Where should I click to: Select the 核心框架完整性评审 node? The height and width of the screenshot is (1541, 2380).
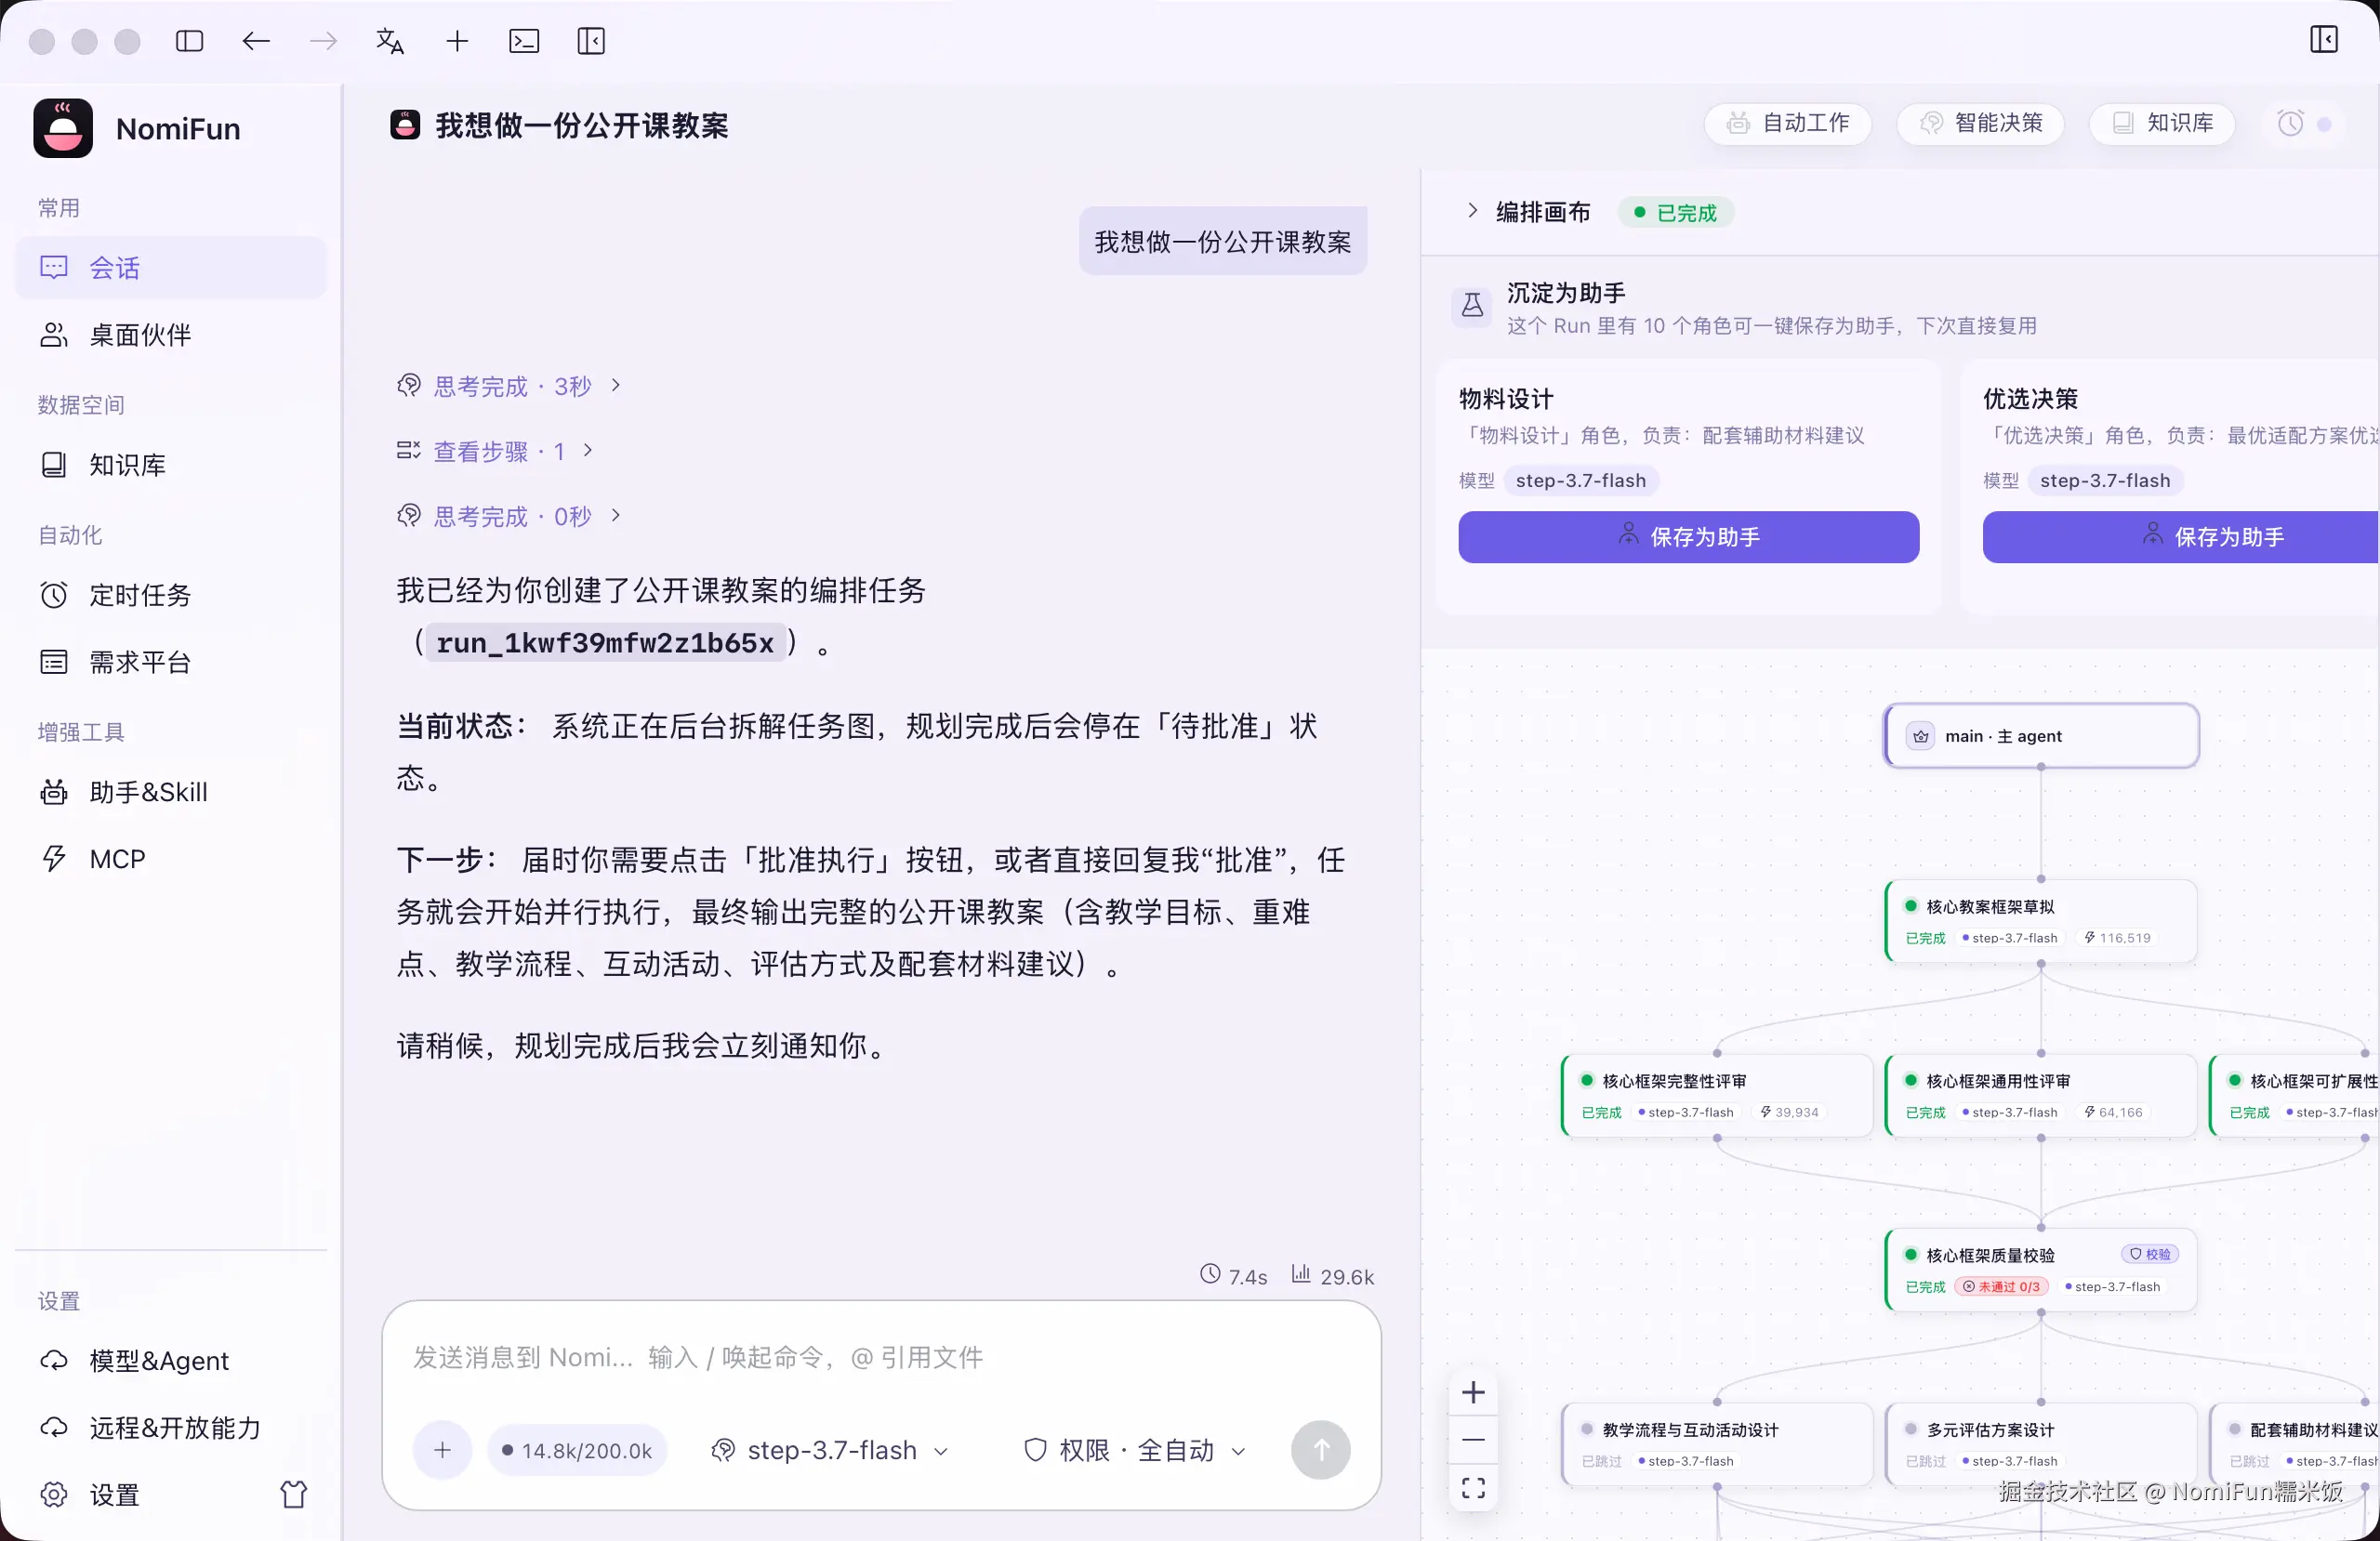coord(1717,1095)
